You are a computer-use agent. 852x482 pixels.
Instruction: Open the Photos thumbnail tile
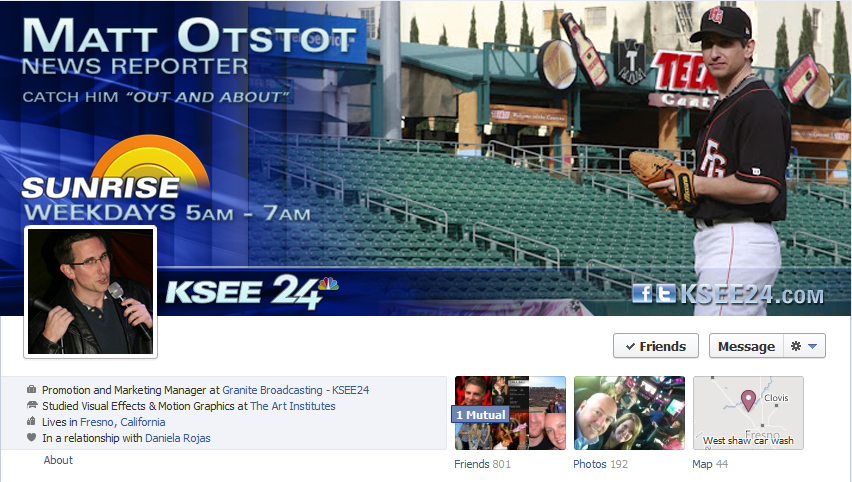(629, 413)
